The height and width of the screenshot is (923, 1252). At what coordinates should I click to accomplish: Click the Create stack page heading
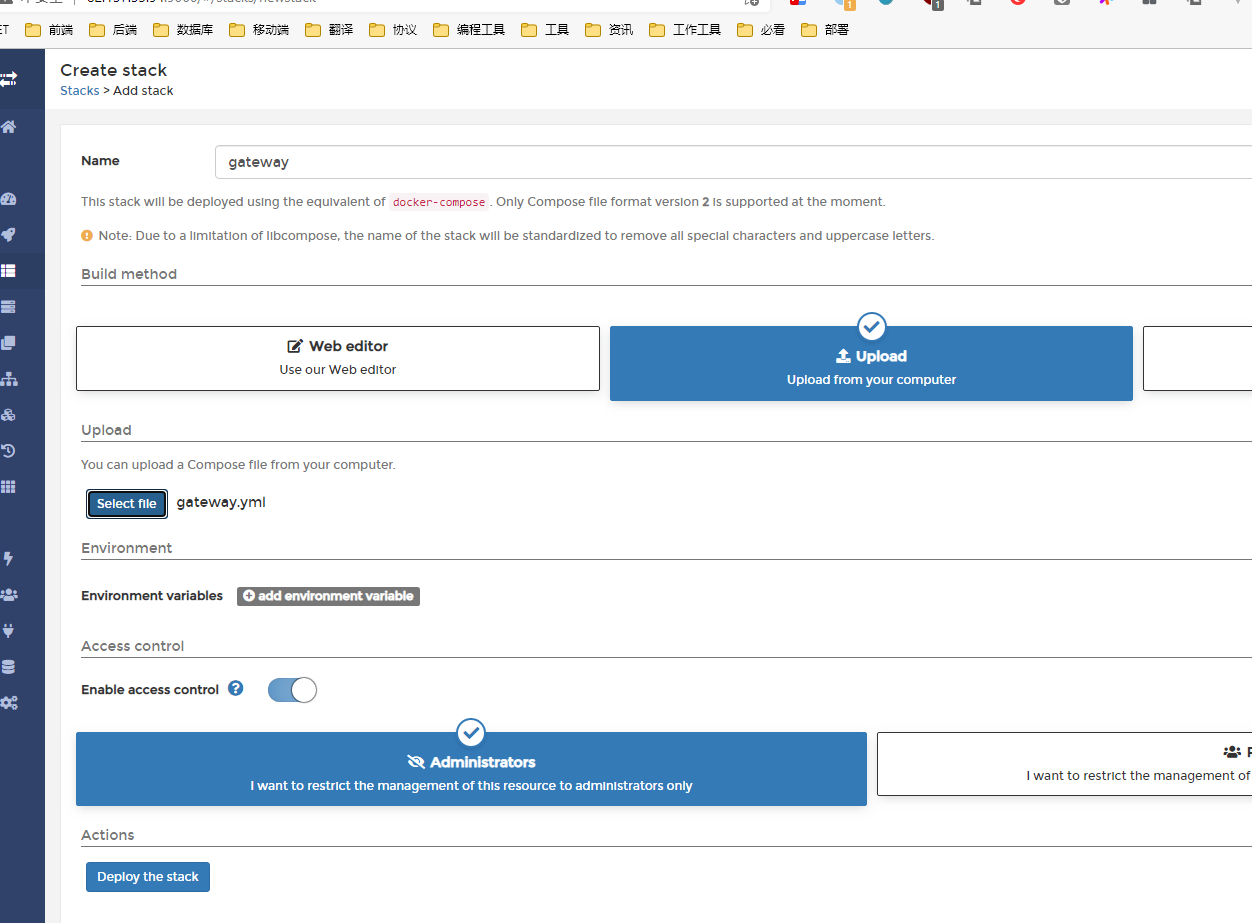114,70
